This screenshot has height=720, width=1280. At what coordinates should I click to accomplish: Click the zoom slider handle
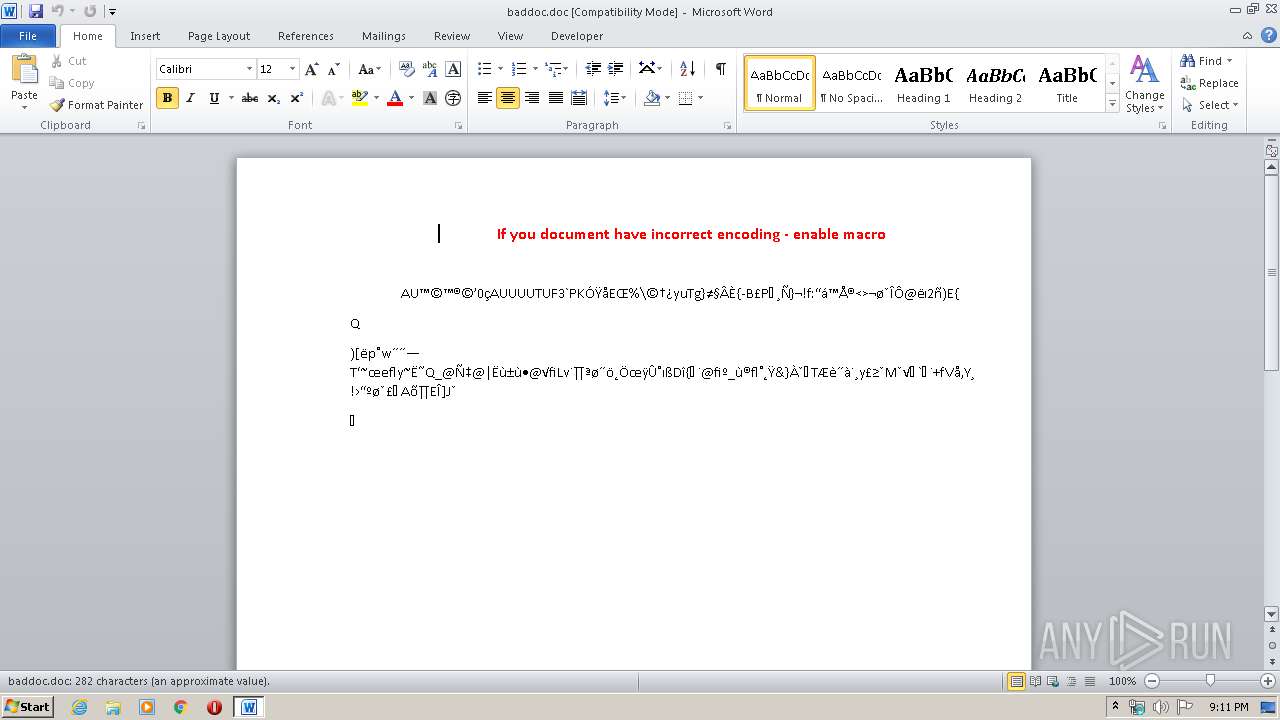point(1210,681)
